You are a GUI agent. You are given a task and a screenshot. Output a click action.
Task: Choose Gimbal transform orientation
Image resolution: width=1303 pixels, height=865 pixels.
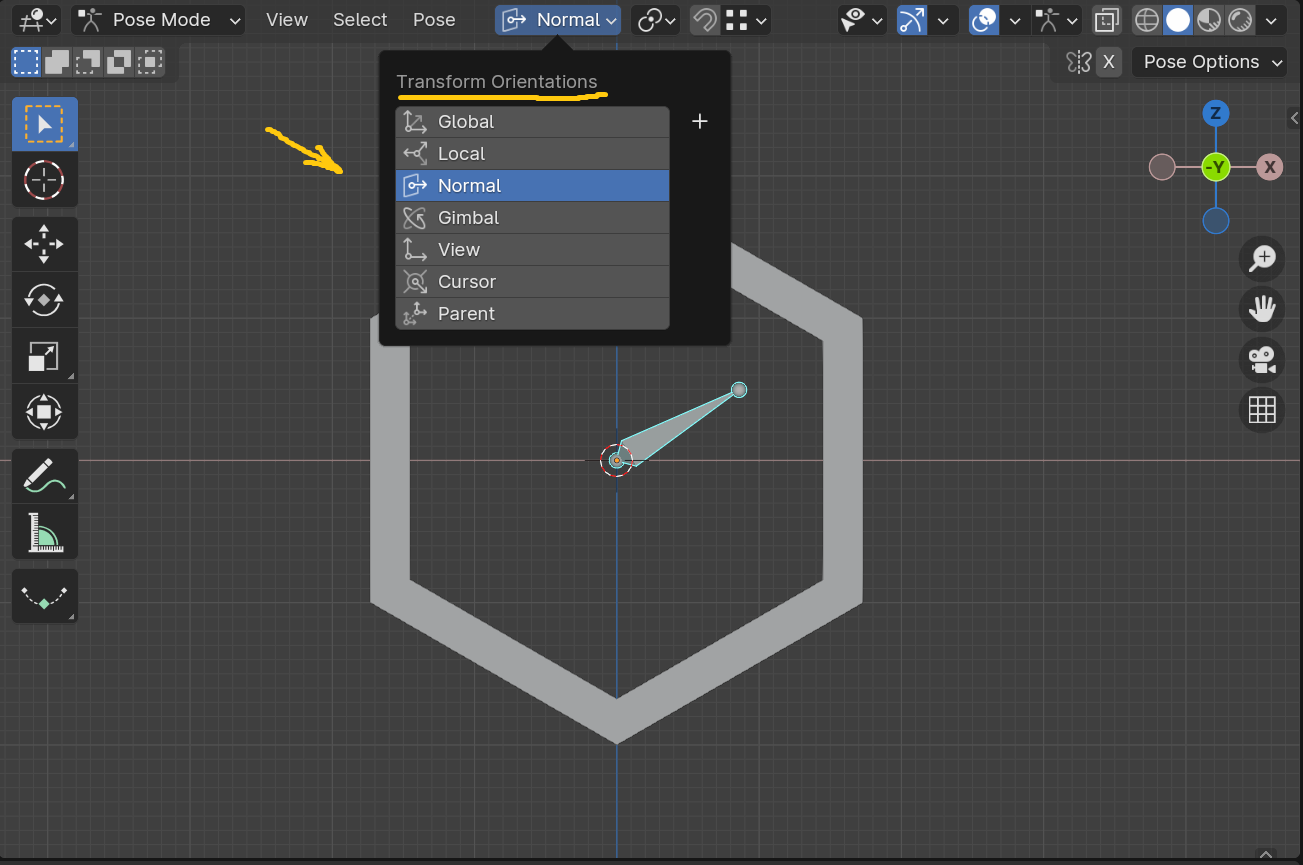click(533, 218)
